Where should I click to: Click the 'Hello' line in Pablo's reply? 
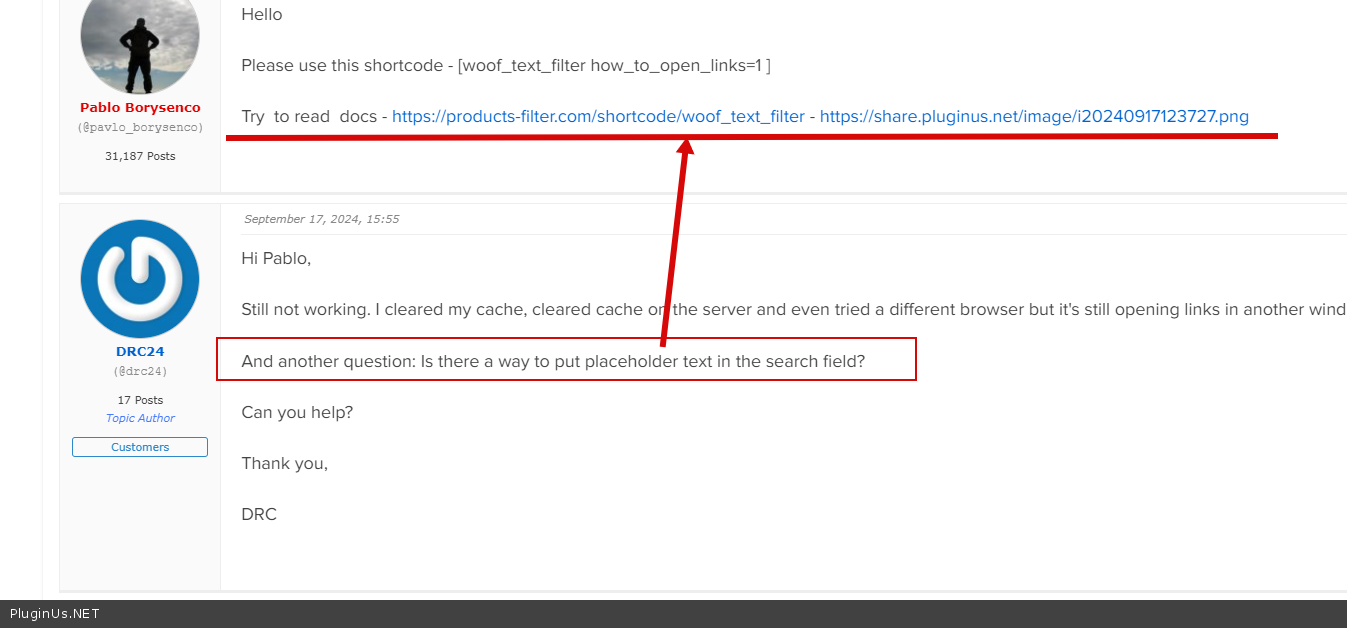[x=262, y=15]
